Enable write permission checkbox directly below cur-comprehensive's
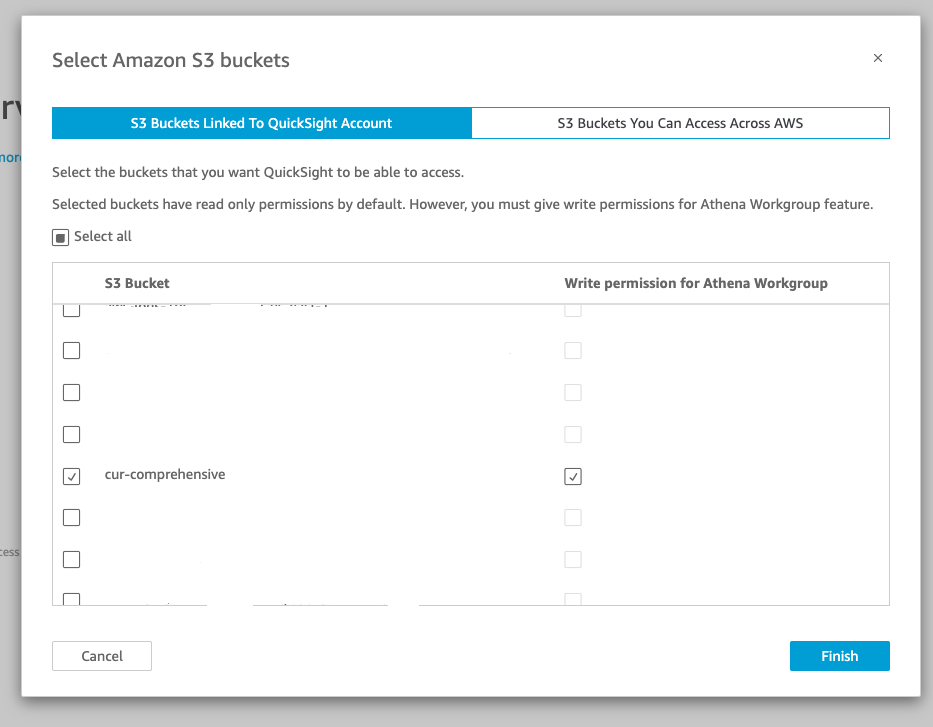The image size is (933, 727). 573,518
